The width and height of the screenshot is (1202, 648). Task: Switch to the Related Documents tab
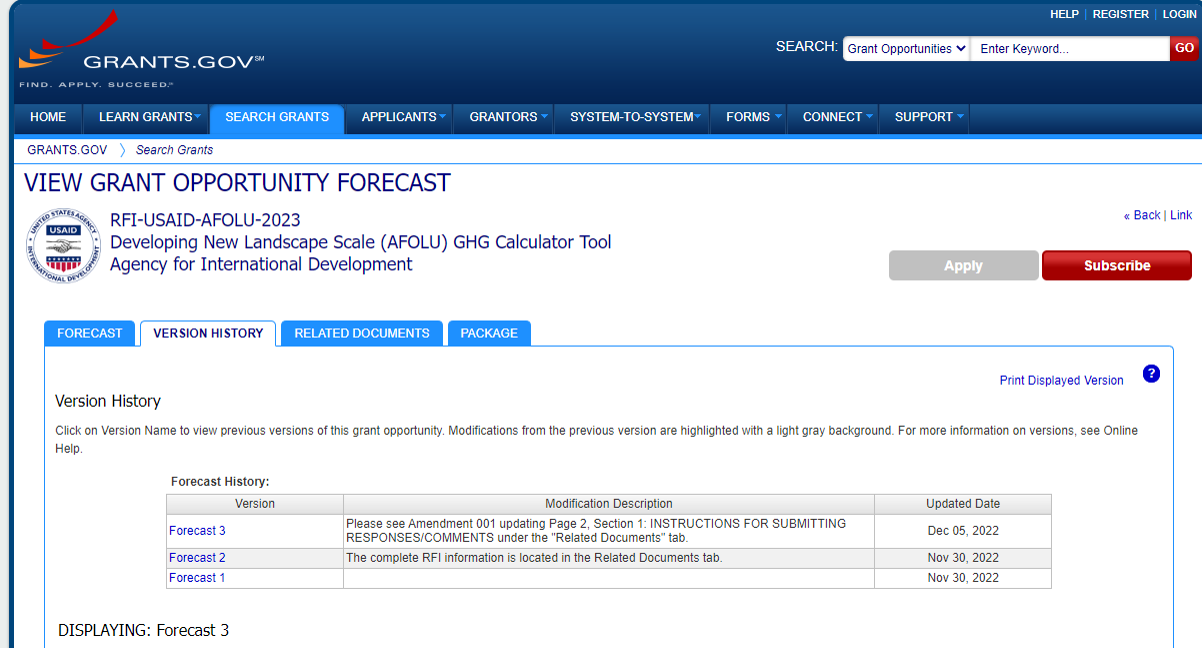pyautogui.click(x=362, y=333)
